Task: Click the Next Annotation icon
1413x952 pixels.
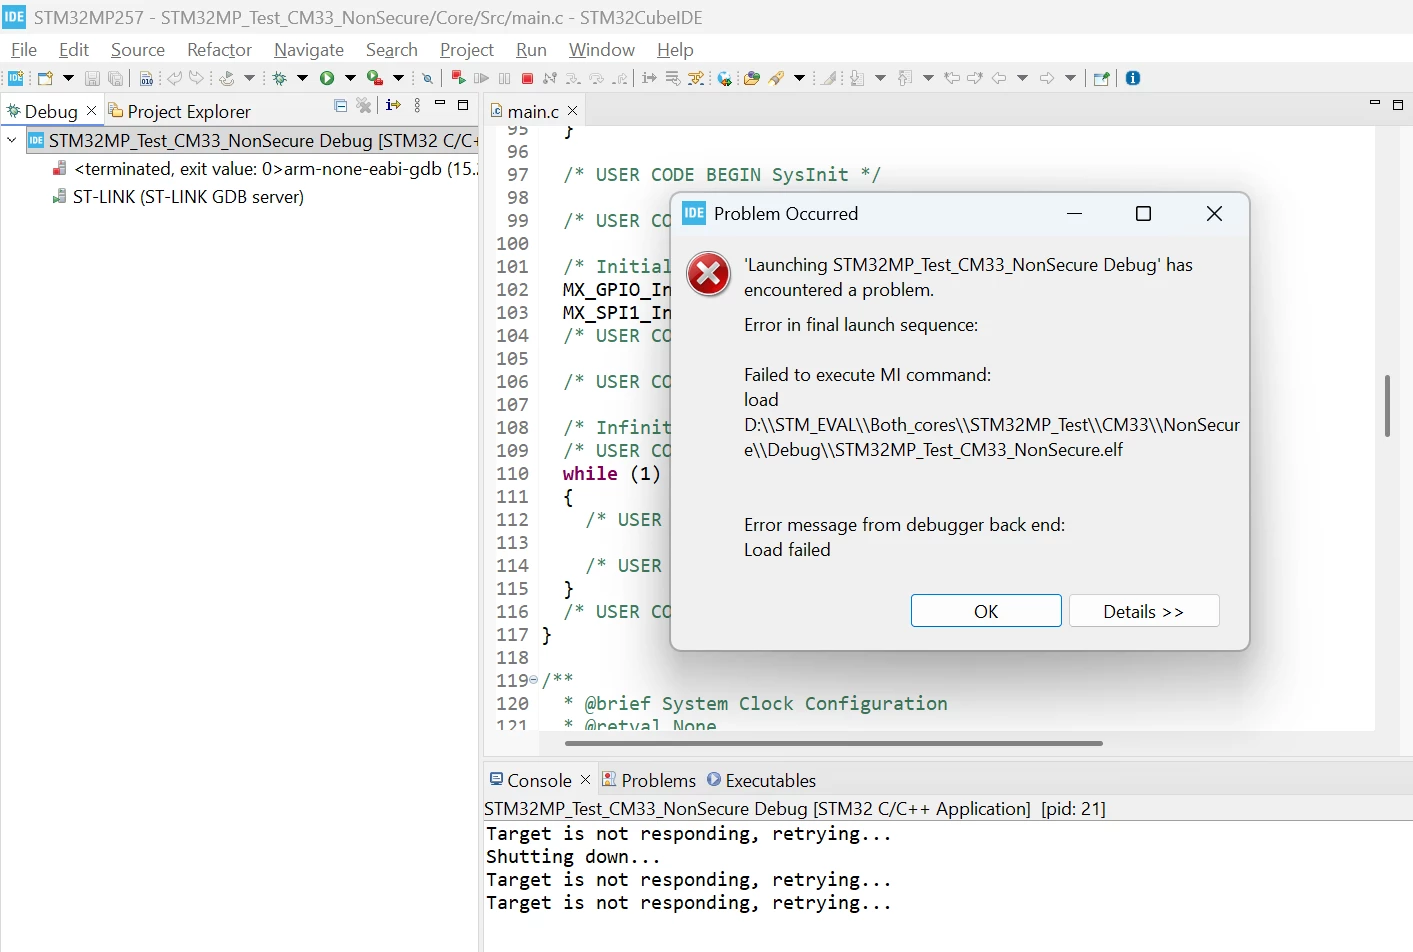Action: click(x=857, y=78)
